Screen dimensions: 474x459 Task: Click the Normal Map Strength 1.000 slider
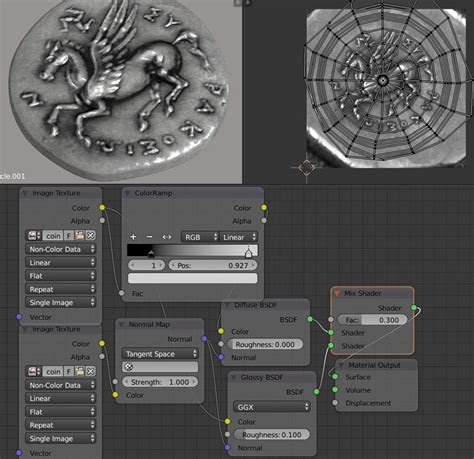coord(160,382)
